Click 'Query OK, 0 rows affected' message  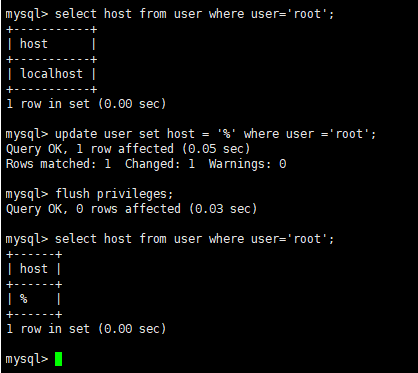(x=93, y=209)
